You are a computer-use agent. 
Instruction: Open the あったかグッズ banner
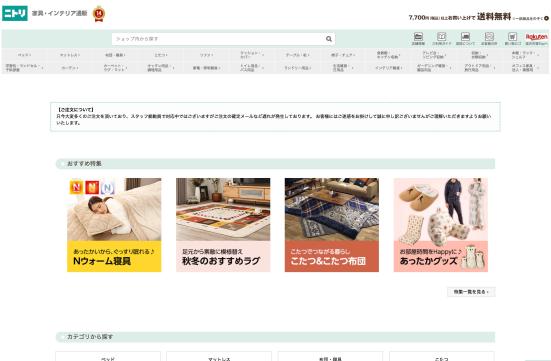pyautogui.click(x=441, y=225)
